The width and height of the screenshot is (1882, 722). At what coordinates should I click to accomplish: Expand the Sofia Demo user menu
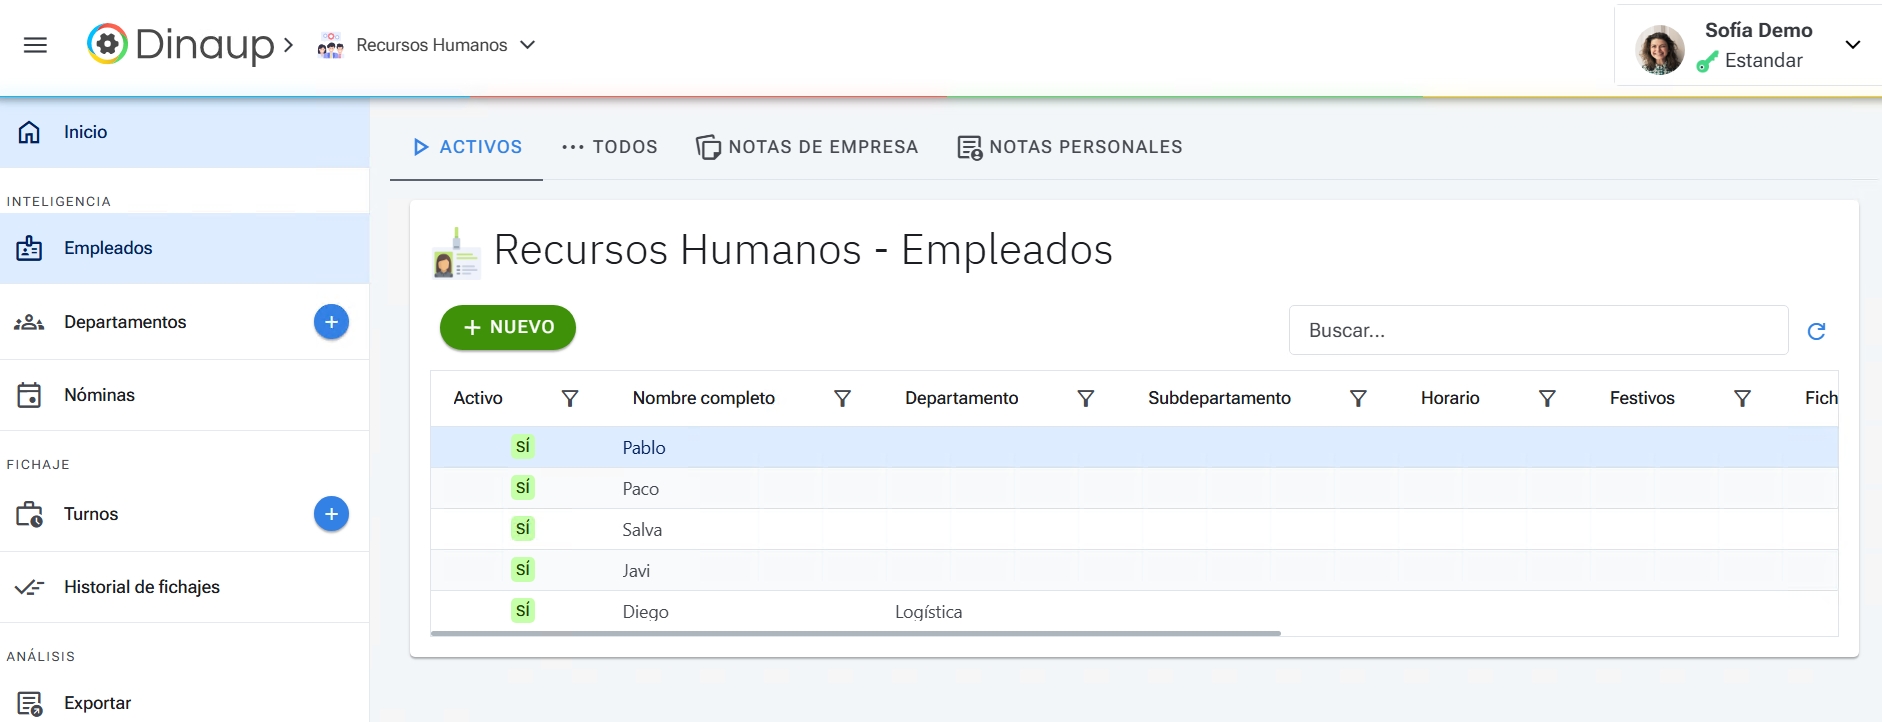pos(1852,45)
